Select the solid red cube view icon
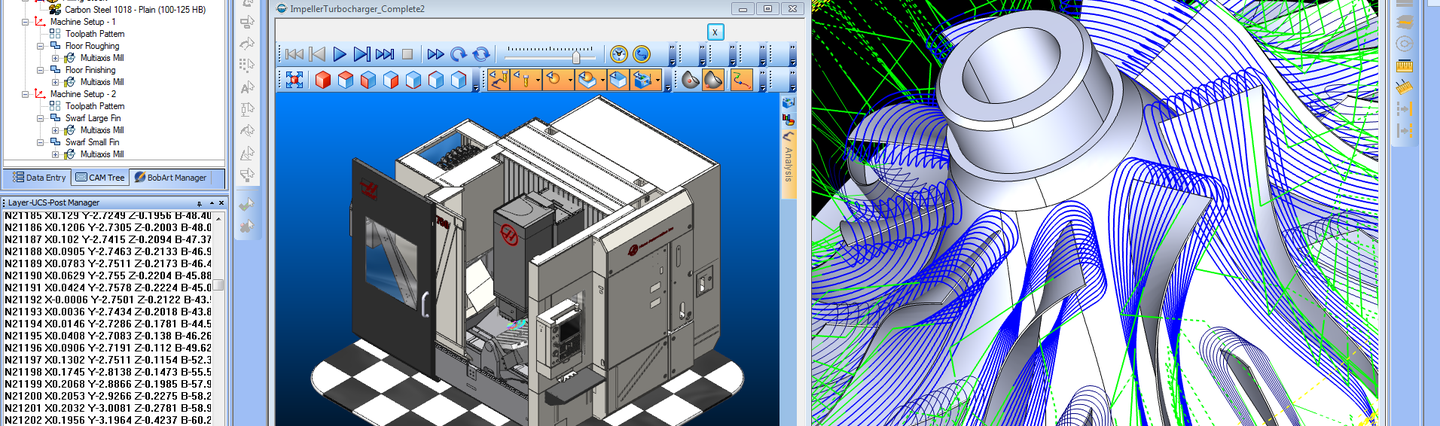1440x426 pixels. click(x=323, y=80)
